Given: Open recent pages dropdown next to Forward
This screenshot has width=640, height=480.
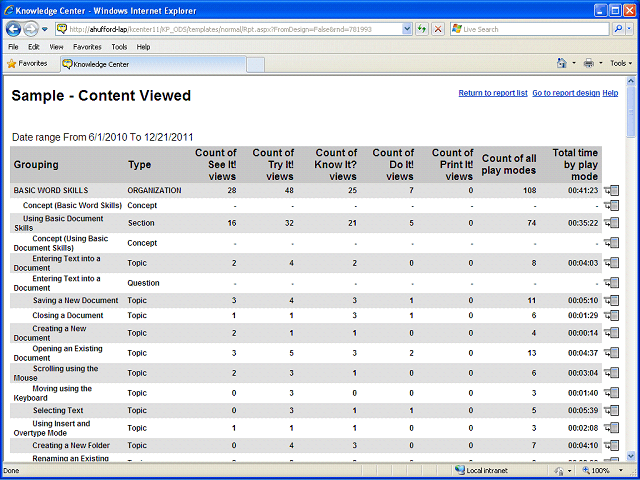Looking at the screenshot, I should point(44,29).
